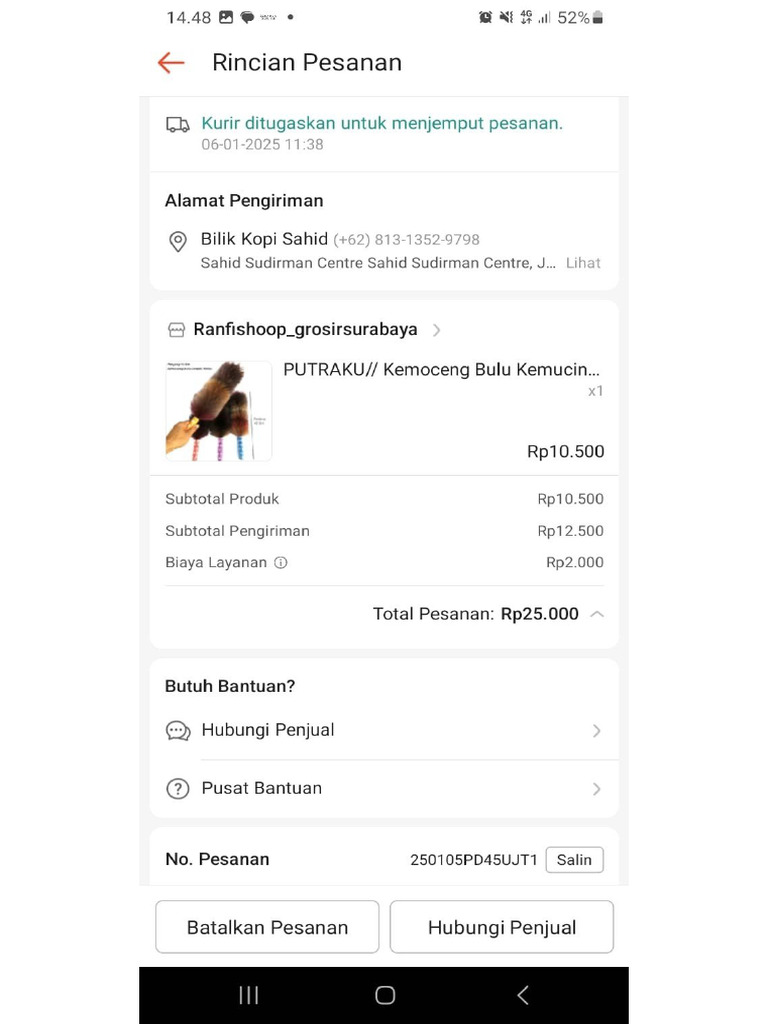Screen dimensions: 768x1024
Task: Tap the red back arrow
Action: 171,63
